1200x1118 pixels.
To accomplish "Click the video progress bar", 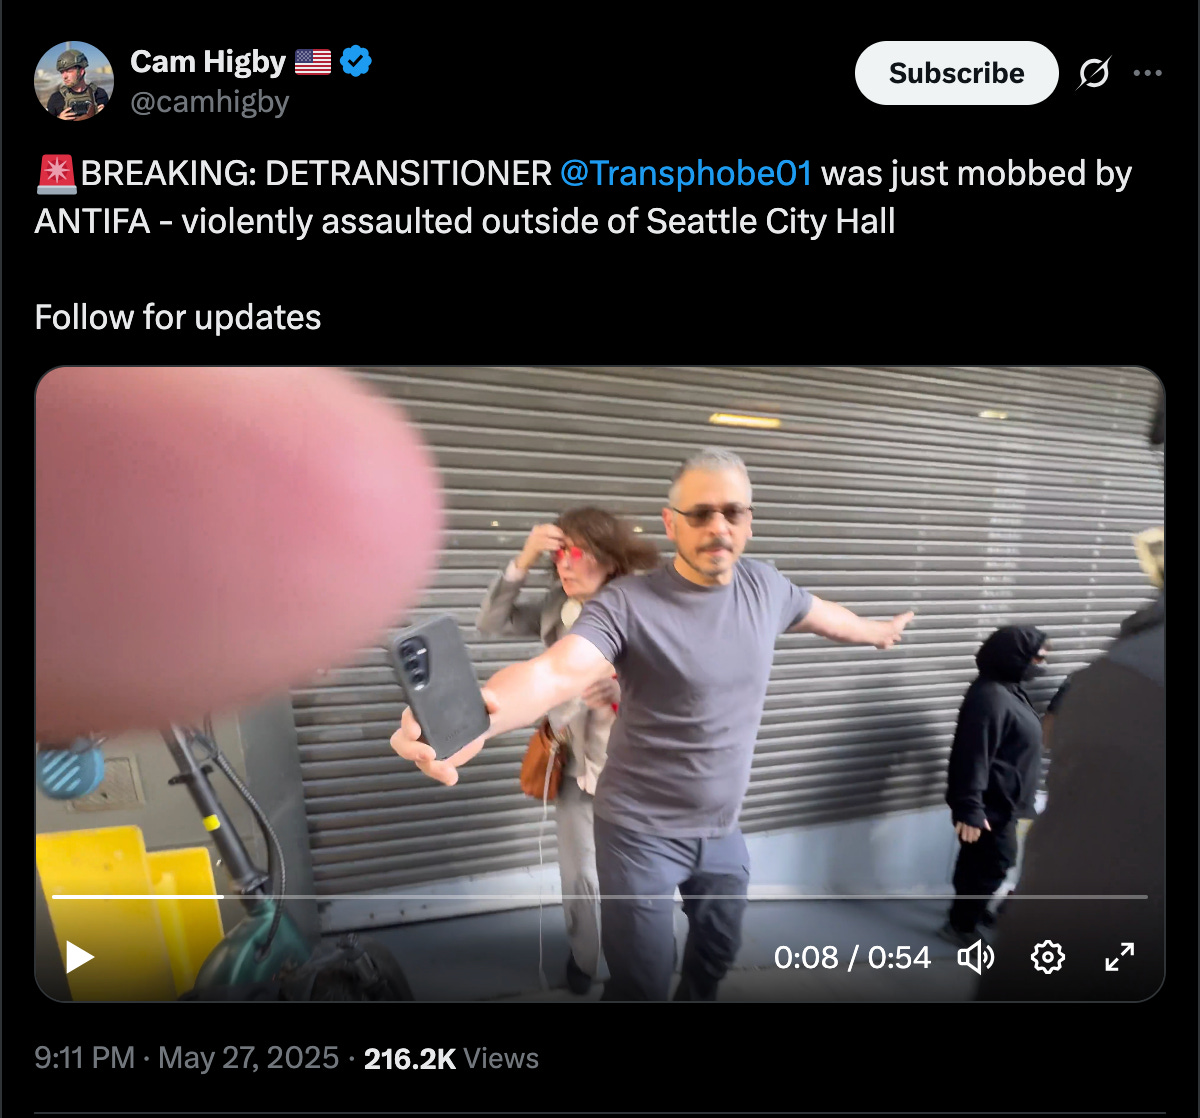I will [600, 897].
